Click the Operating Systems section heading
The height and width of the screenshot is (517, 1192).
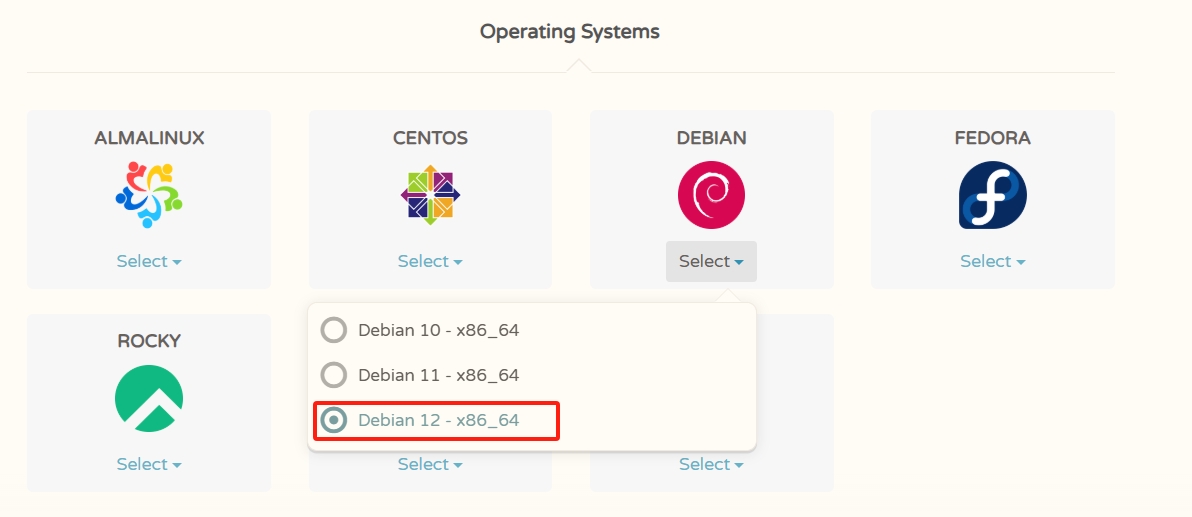pos(569,31)
